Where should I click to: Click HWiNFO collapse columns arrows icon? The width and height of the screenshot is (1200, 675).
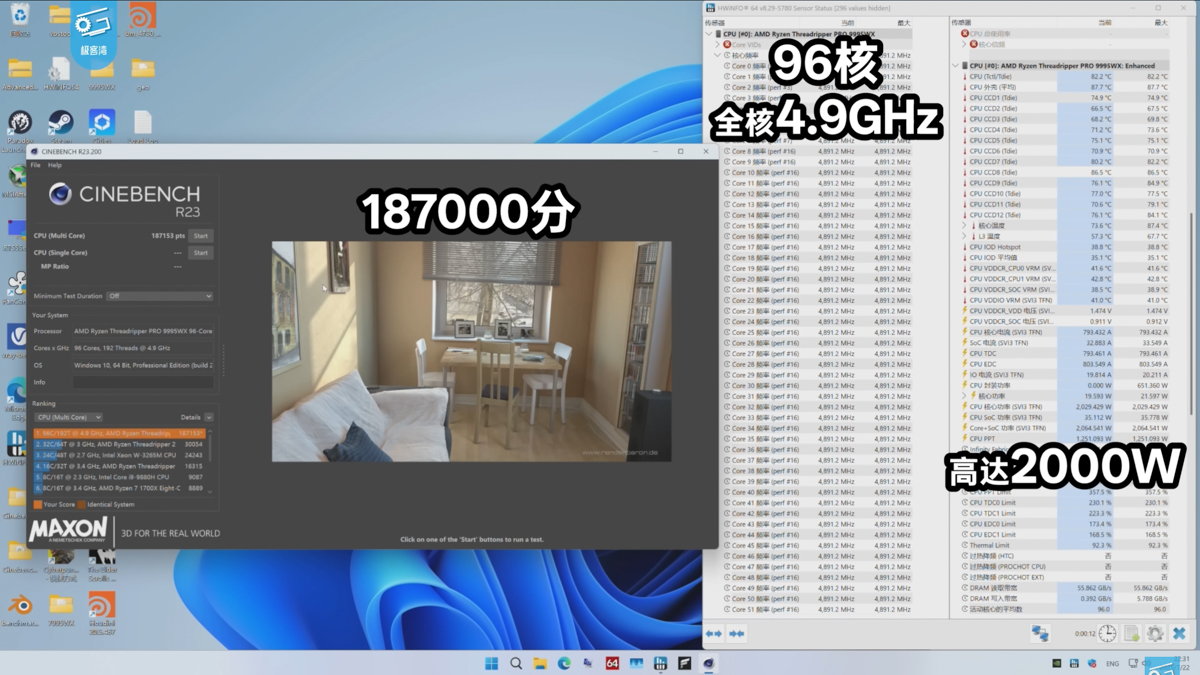pos(736,634)
